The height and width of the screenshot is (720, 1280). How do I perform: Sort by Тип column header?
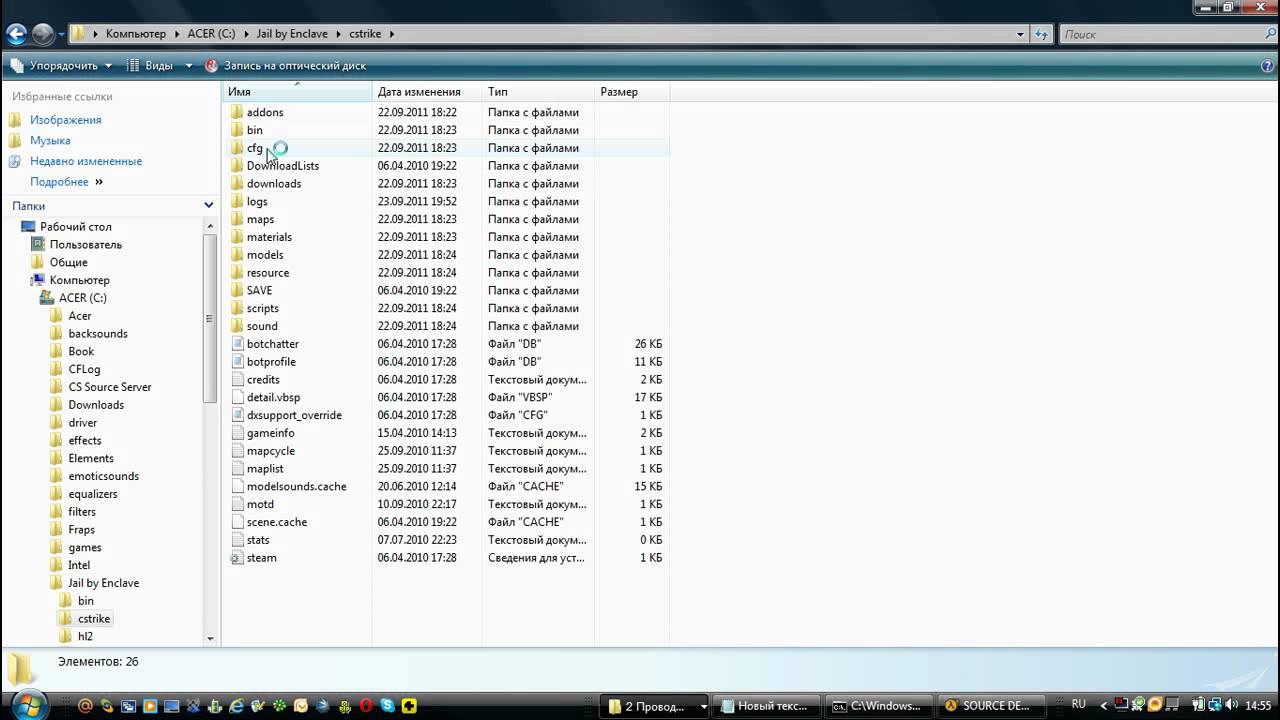tap(539, 92)
